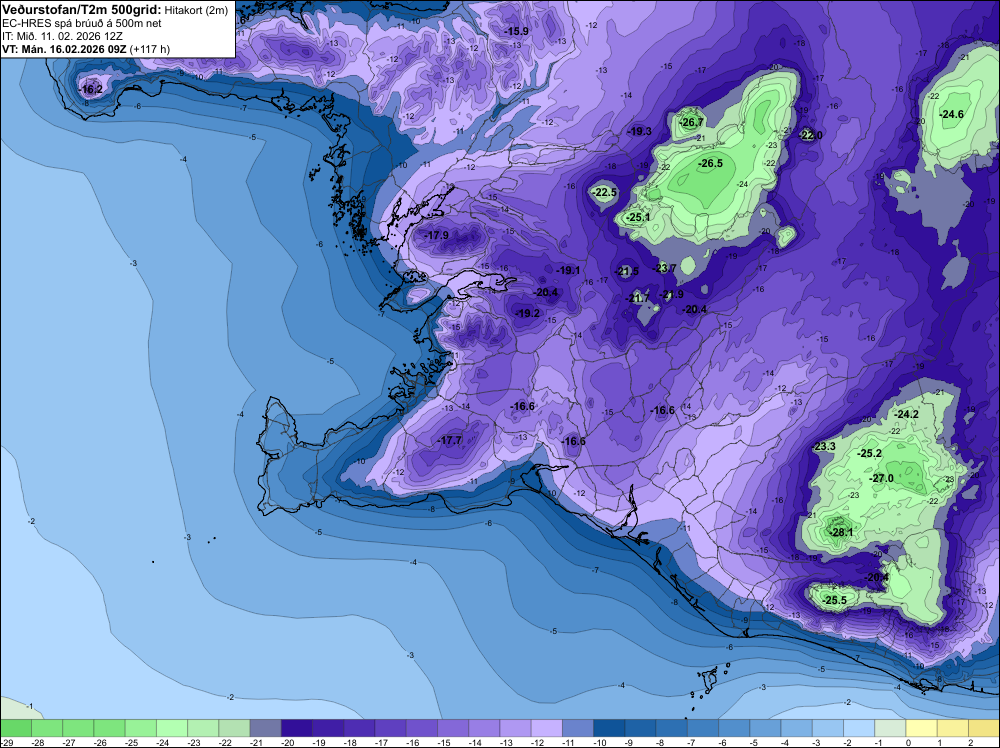1000x748 pixels.
Task: Click the lavender legend swatch labeled -12
Action: (547, 728)
